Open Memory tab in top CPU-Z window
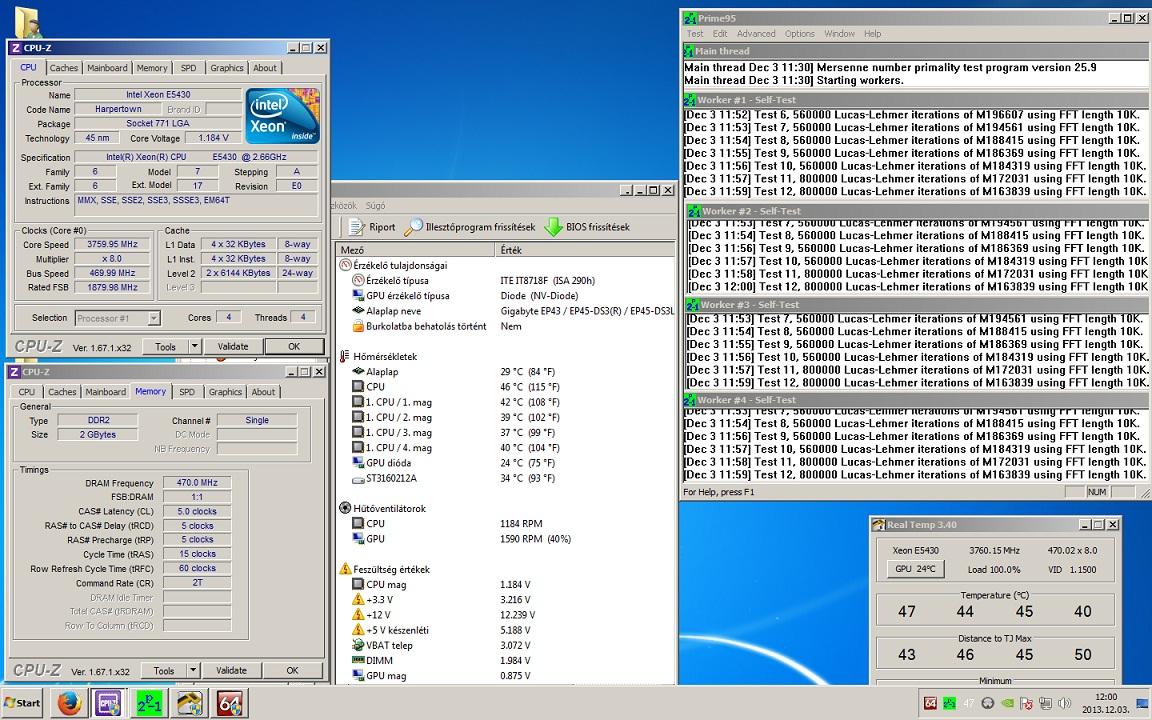Image resolution: width=1152 pixels, height=720 pixels. [x=152, y=68]
